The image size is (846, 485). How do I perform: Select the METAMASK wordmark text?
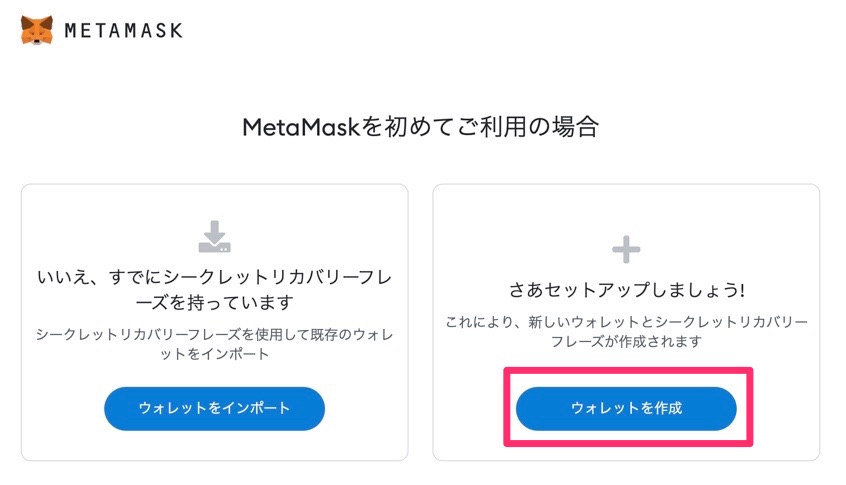(x=124, y=30)
